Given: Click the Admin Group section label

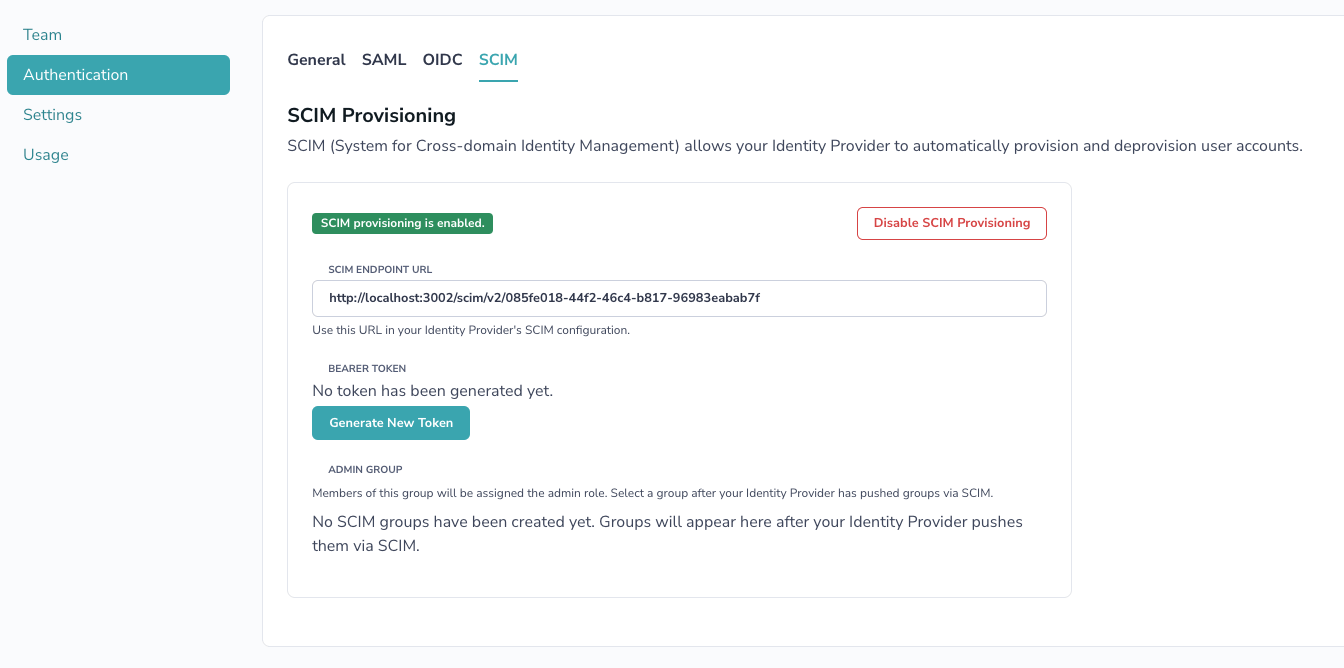Looking at the screenshot, I should (365, 469).
